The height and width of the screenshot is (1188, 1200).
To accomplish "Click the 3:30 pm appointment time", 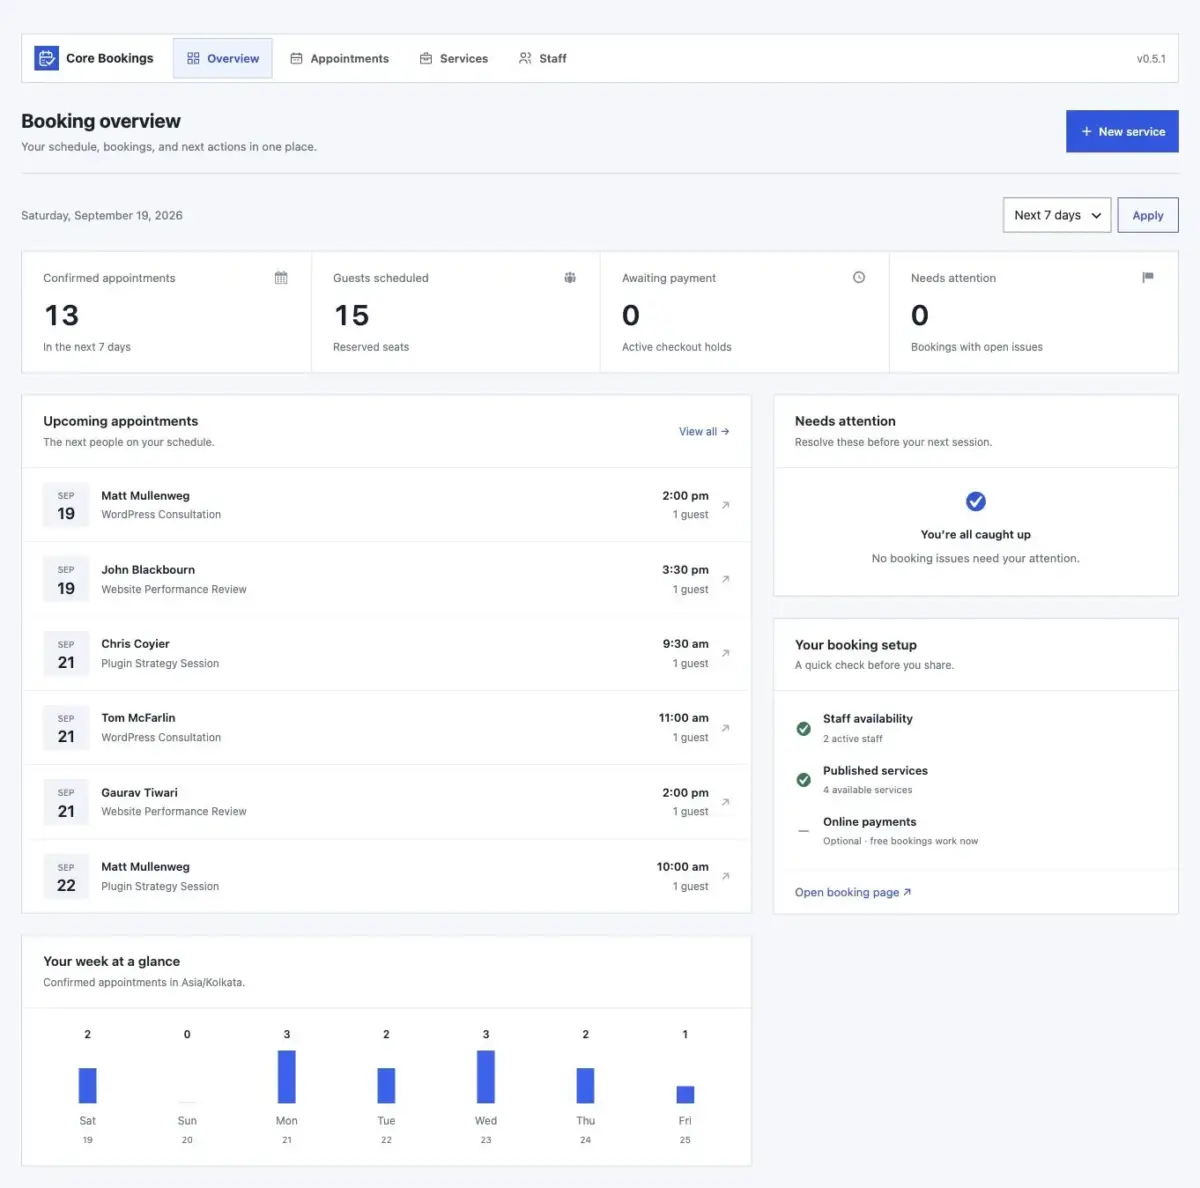I will [x=685, y=570].
